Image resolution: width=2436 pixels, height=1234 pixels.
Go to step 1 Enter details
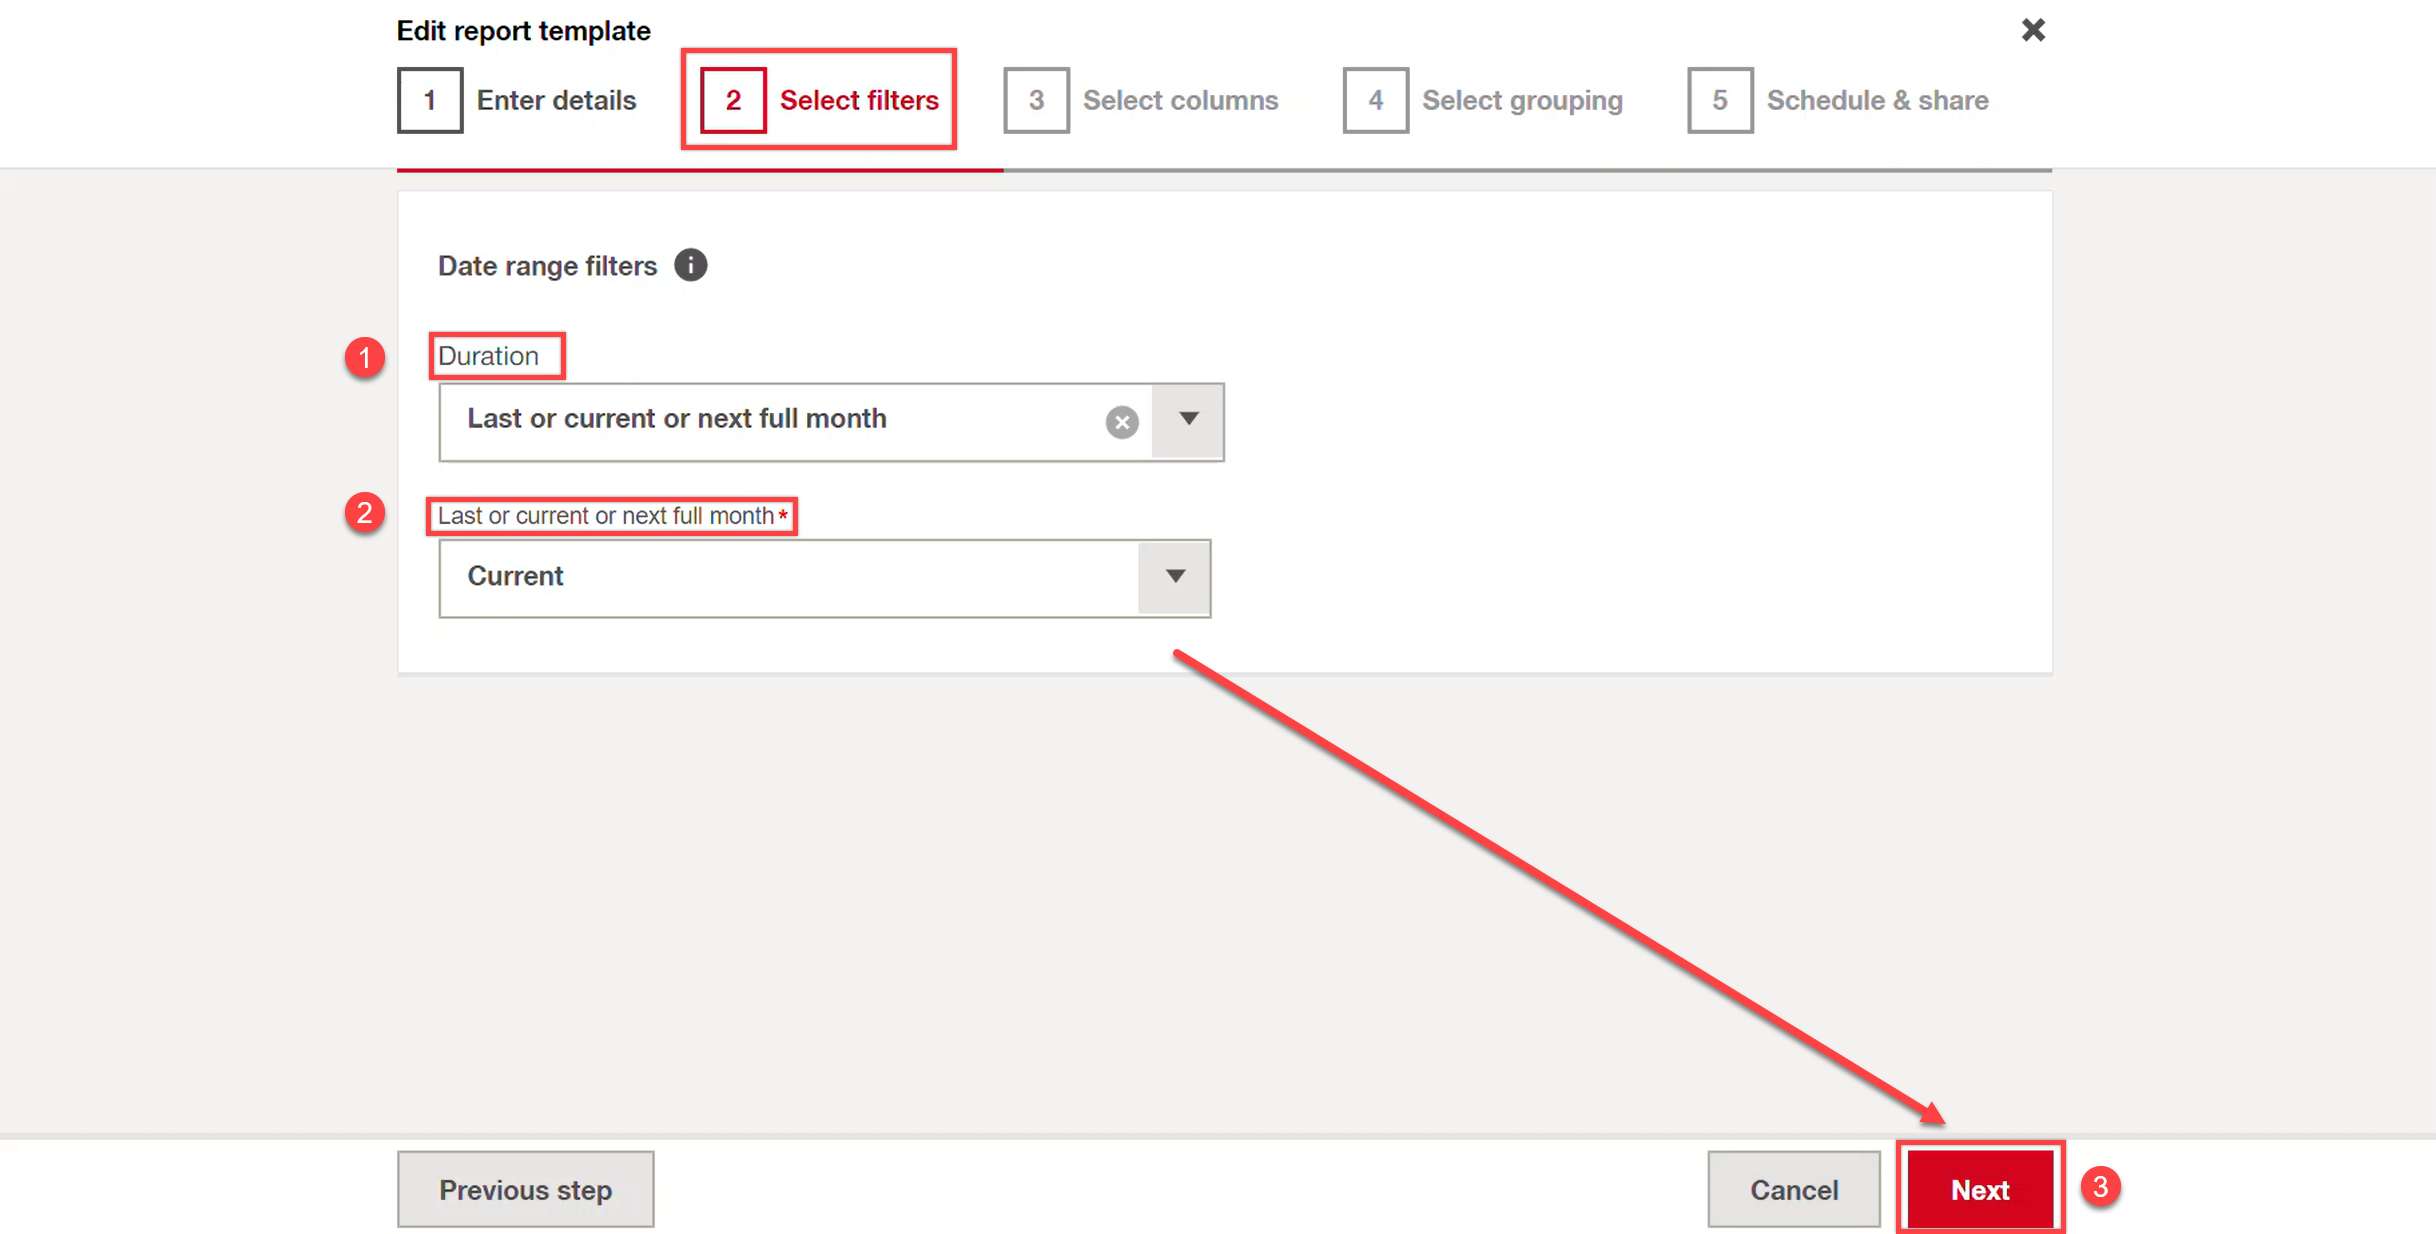pyautogui.click(x=516, y=100)
